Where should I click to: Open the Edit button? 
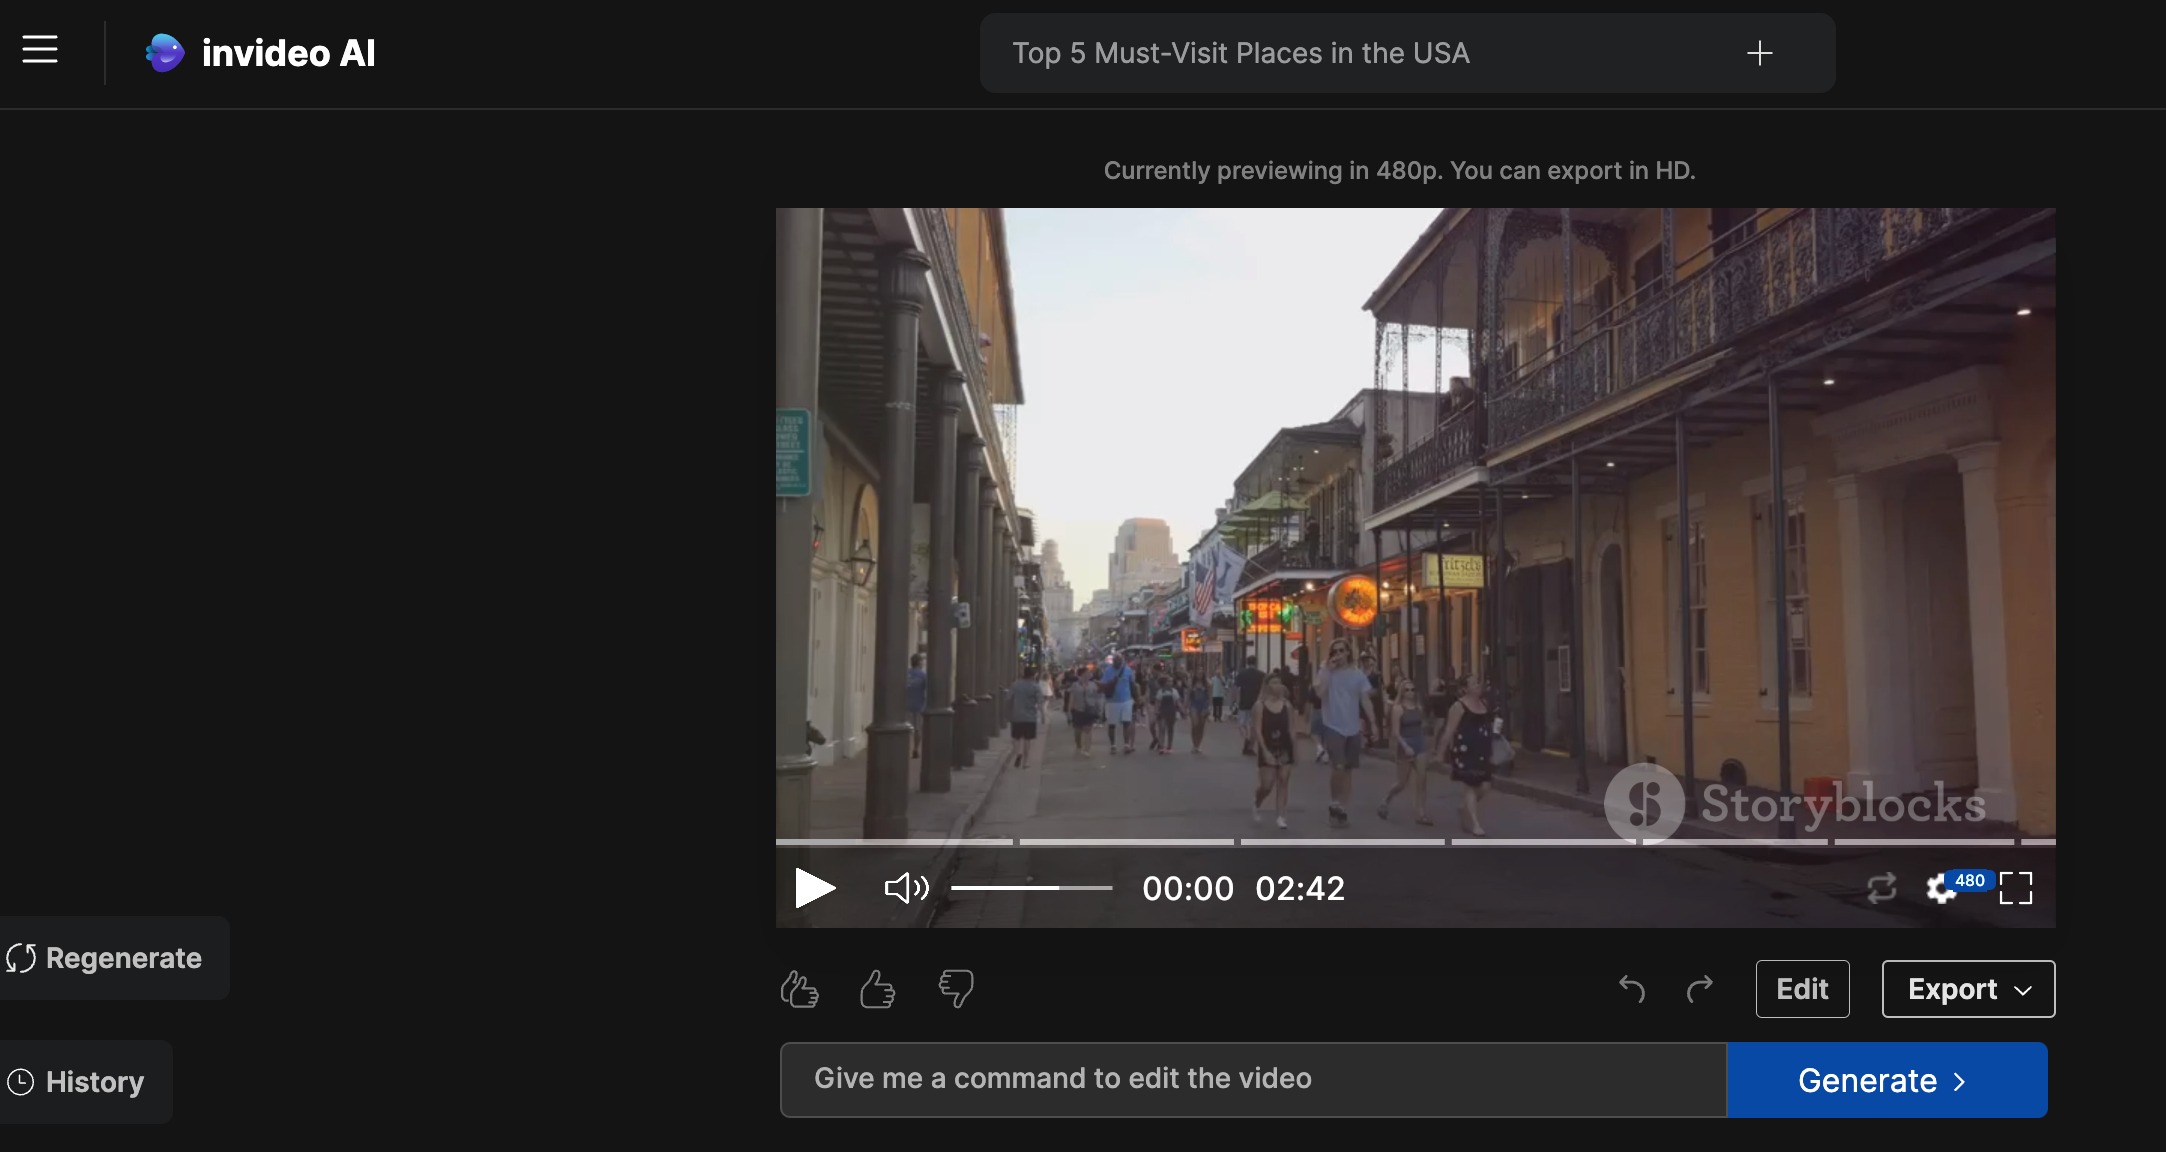pos(1802,989)
